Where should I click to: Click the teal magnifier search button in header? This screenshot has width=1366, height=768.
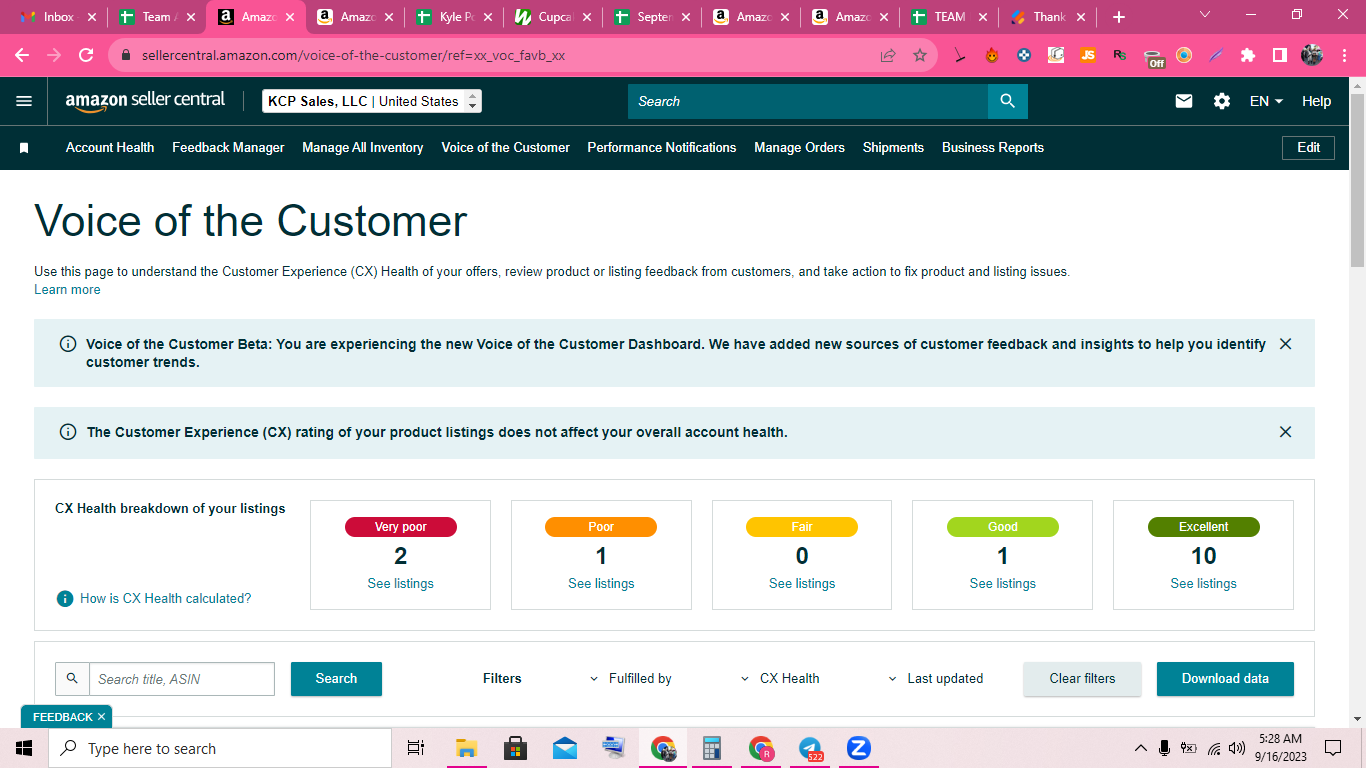[x=1007, y=101]
